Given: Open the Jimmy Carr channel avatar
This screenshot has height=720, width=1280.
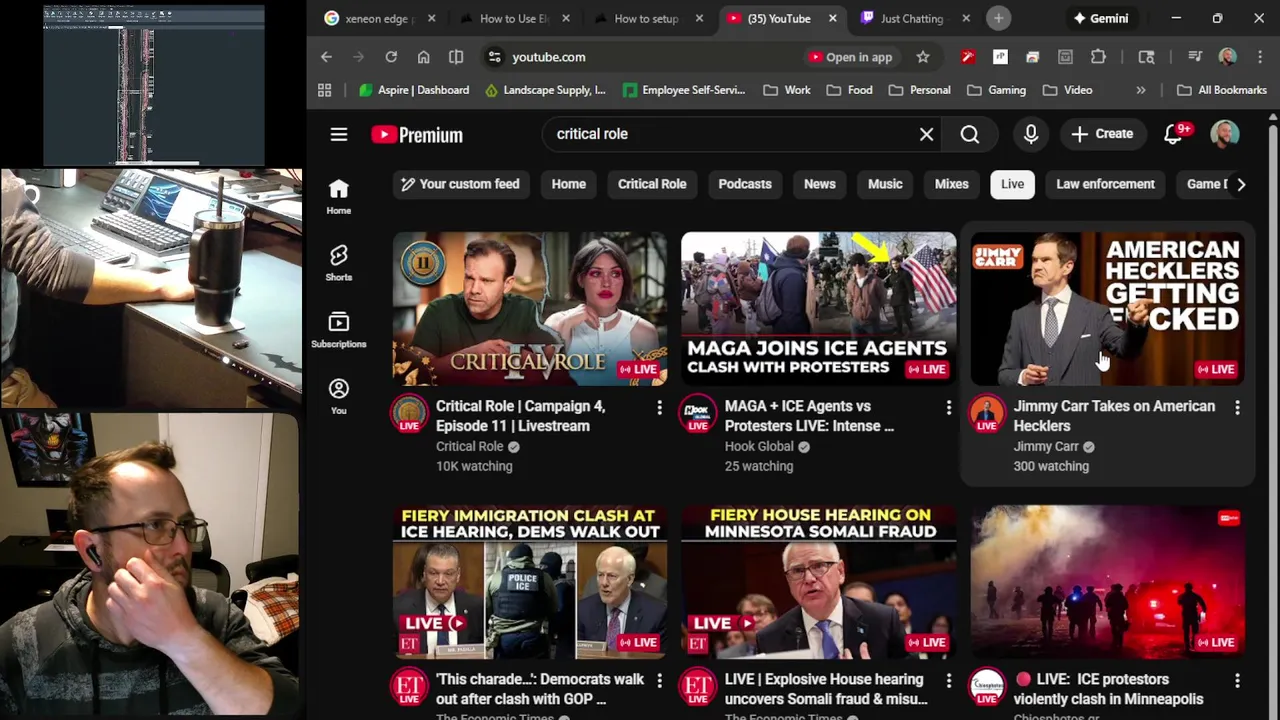Looking at the screenshot, I should (x=987, y=414).
